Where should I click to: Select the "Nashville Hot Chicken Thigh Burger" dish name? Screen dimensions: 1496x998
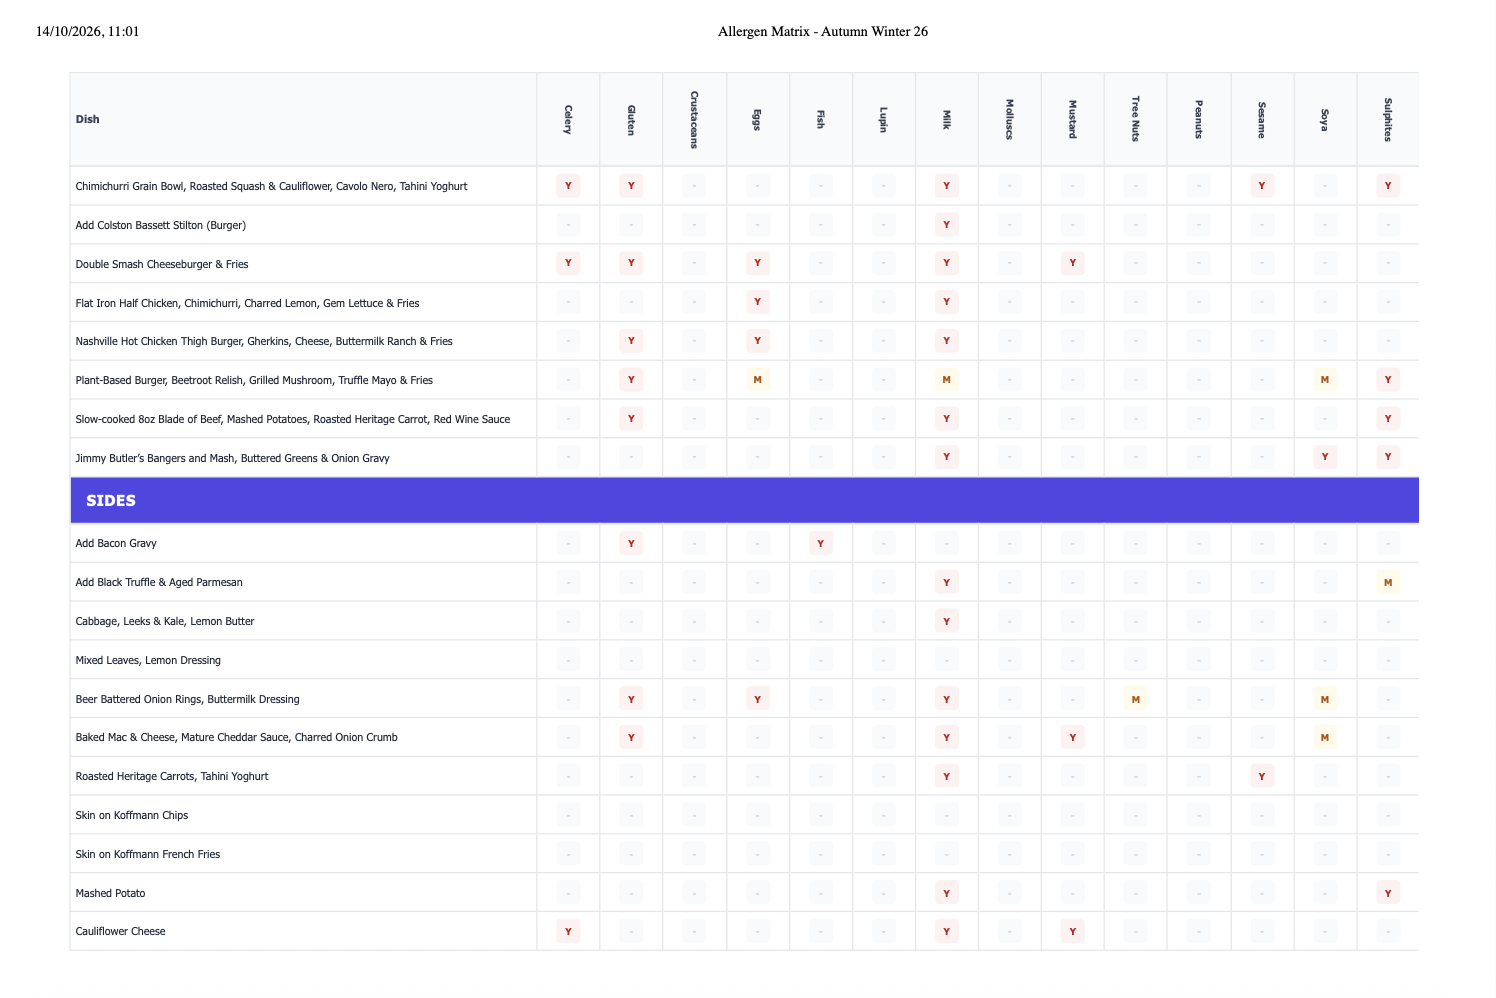pyautogui.click(x=264, y=341)
